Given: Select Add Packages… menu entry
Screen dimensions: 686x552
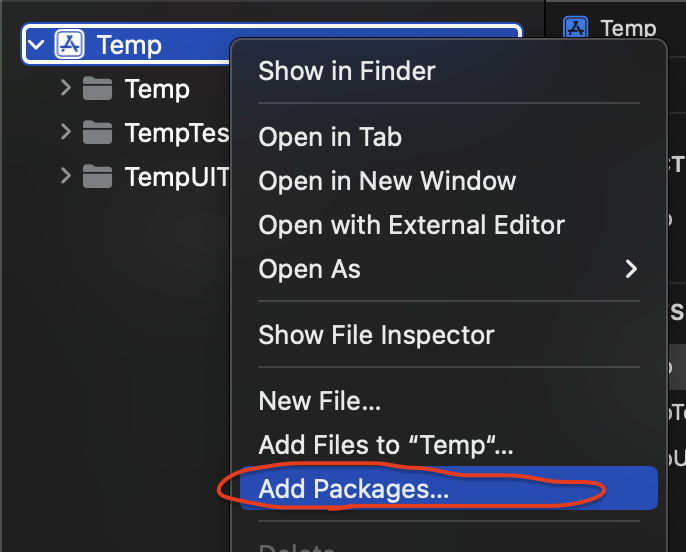Looking at the screenshot, I should tap(449, 488).
